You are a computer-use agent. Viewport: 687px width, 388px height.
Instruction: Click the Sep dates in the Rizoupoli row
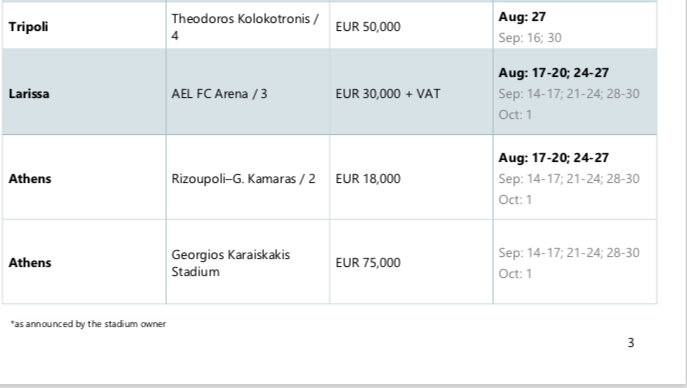pos(569,179)
